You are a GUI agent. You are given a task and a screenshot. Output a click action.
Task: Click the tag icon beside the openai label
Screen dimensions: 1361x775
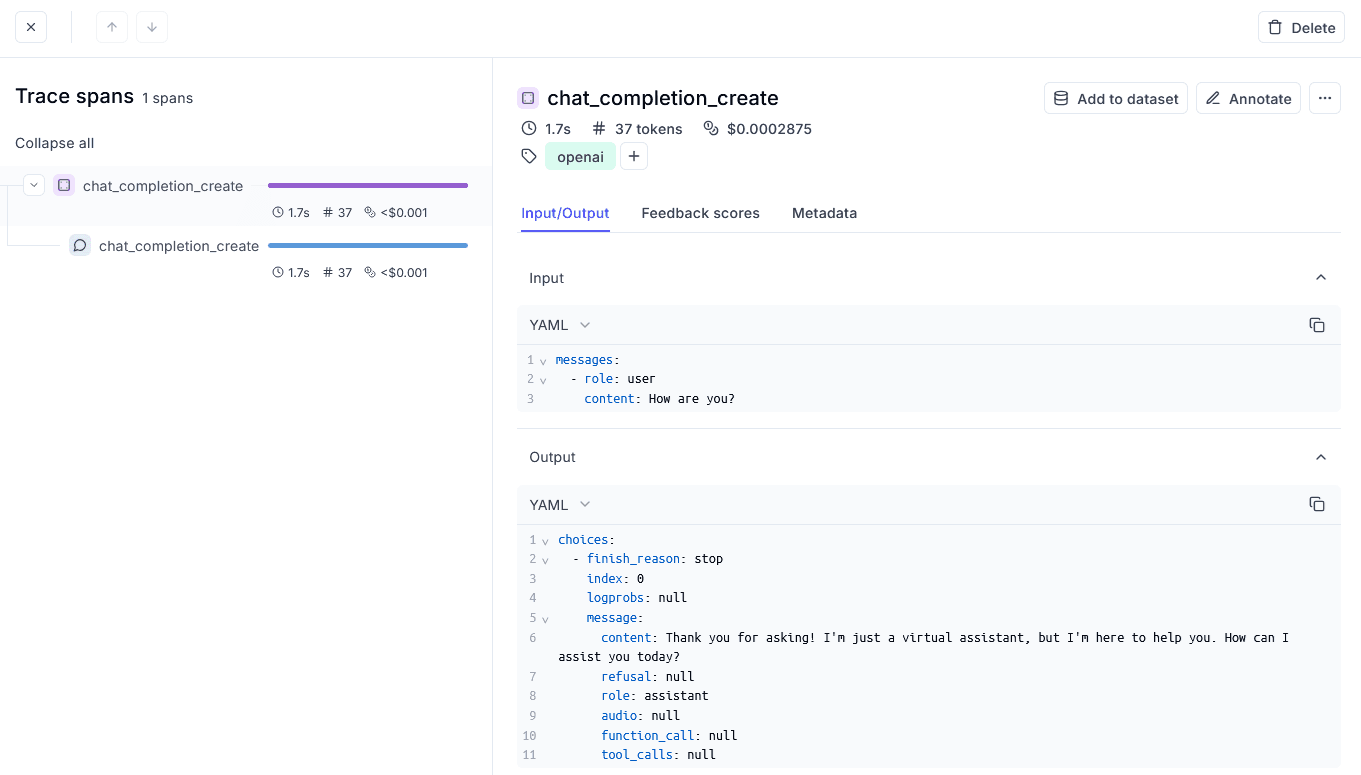point(529,156)
